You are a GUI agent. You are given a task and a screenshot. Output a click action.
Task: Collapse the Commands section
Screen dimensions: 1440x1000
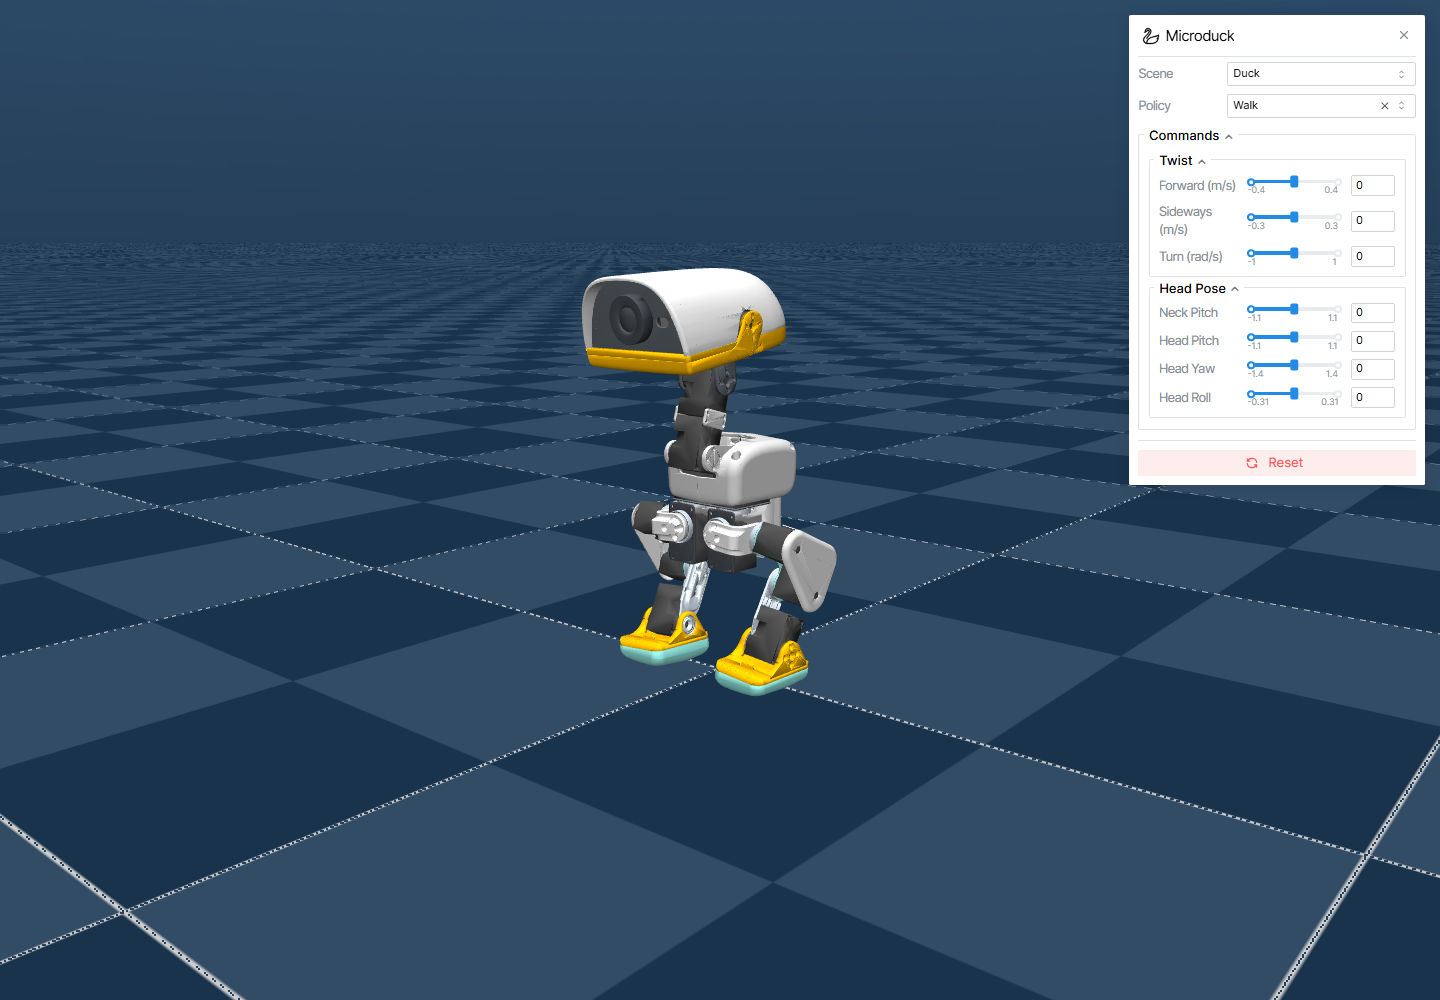[1190, 136]
